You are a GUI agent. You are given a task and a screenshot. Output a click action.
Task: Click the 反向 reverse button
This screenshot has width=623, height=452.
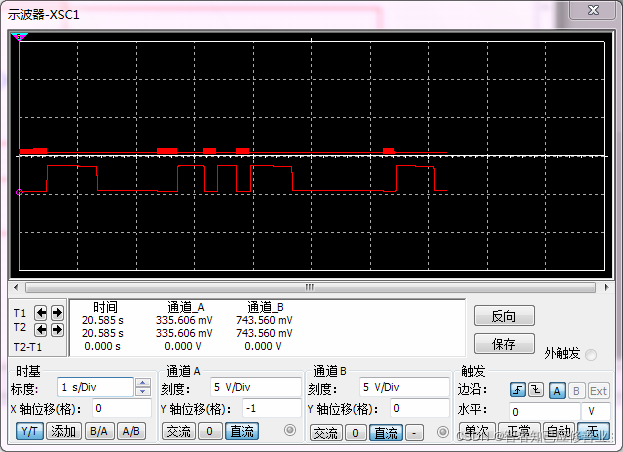tap(504, 316)
